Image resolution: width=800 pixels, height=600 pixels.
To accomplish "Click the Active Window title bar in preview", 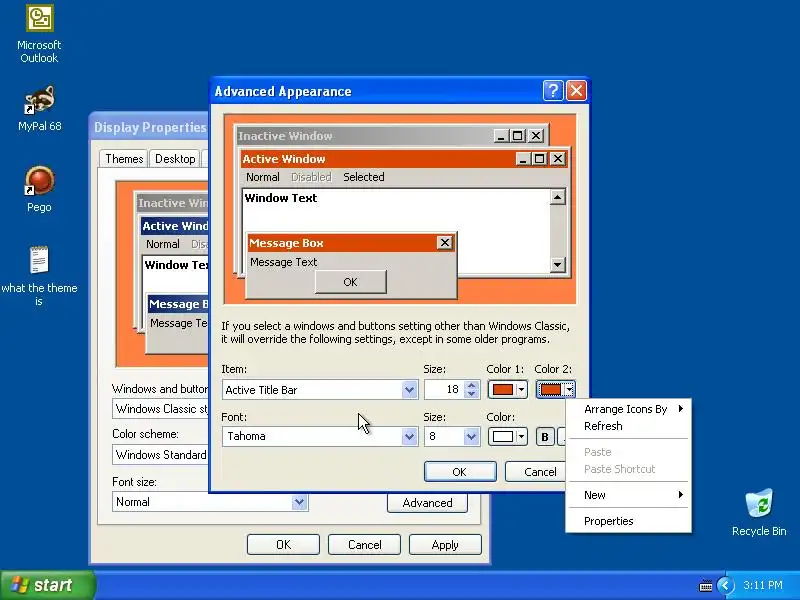I will click(378, 159).
